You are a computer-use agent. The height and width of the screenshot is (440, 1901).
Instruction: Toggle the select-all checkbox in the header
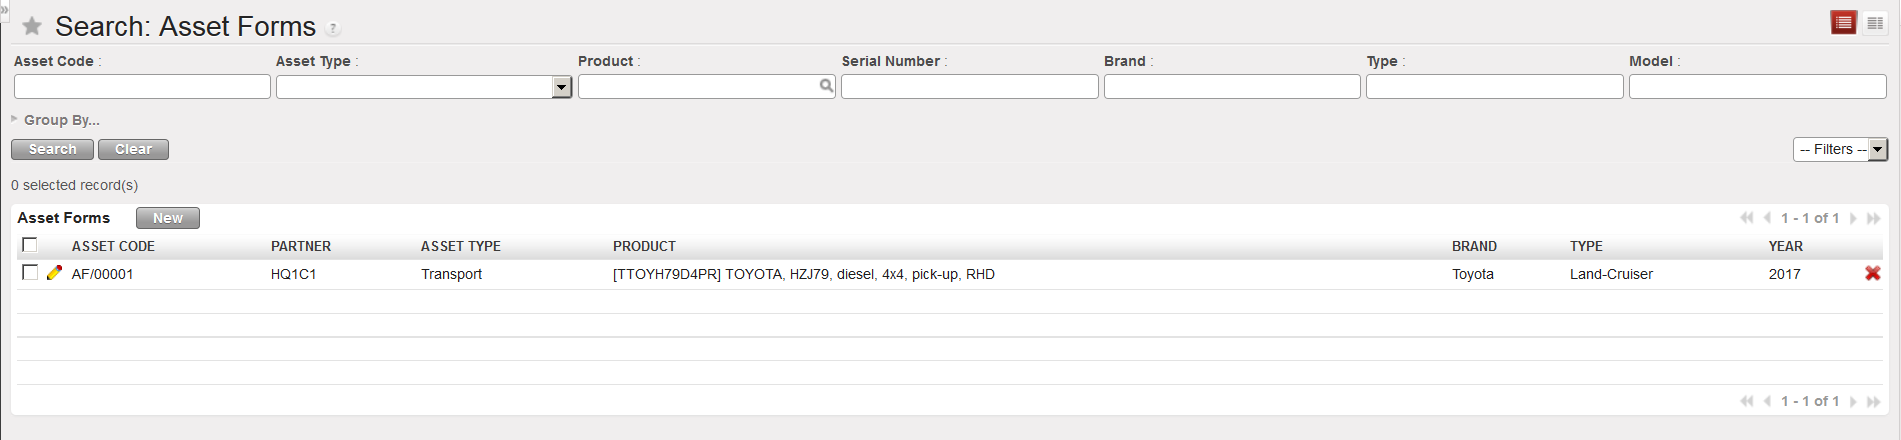30,245
